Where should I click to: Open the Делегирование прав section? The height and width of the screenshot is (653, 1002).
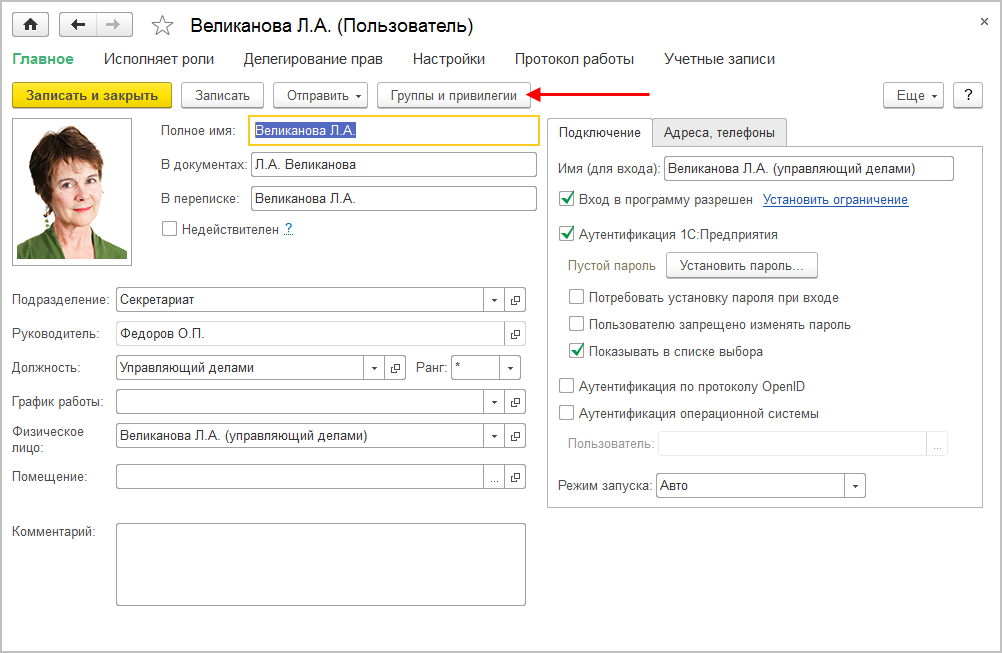click(313, 59)
